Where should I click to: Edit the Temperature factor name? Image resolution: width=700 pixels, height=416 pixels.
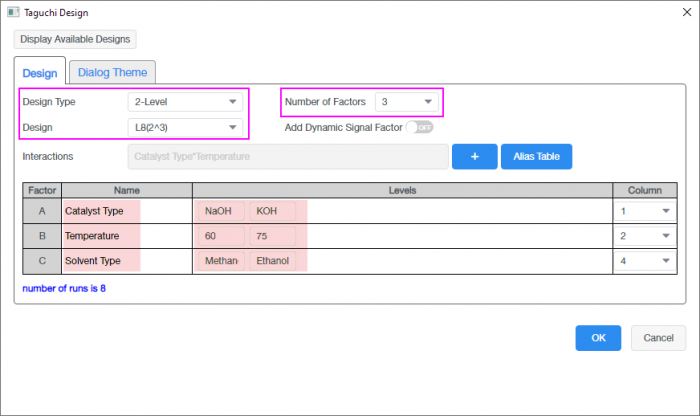[x=127, y=236]
